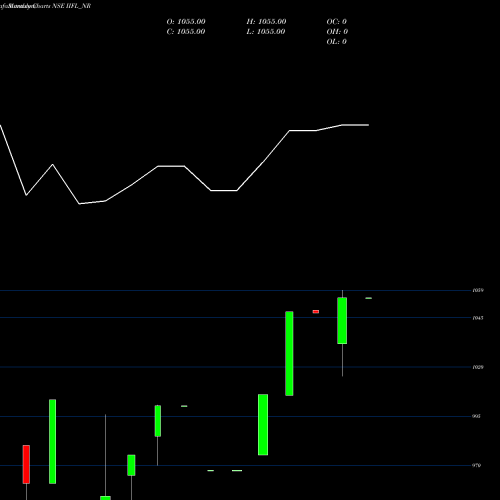Click the 970 price axis label
The image size is (500, 500).
coord(477,465)
